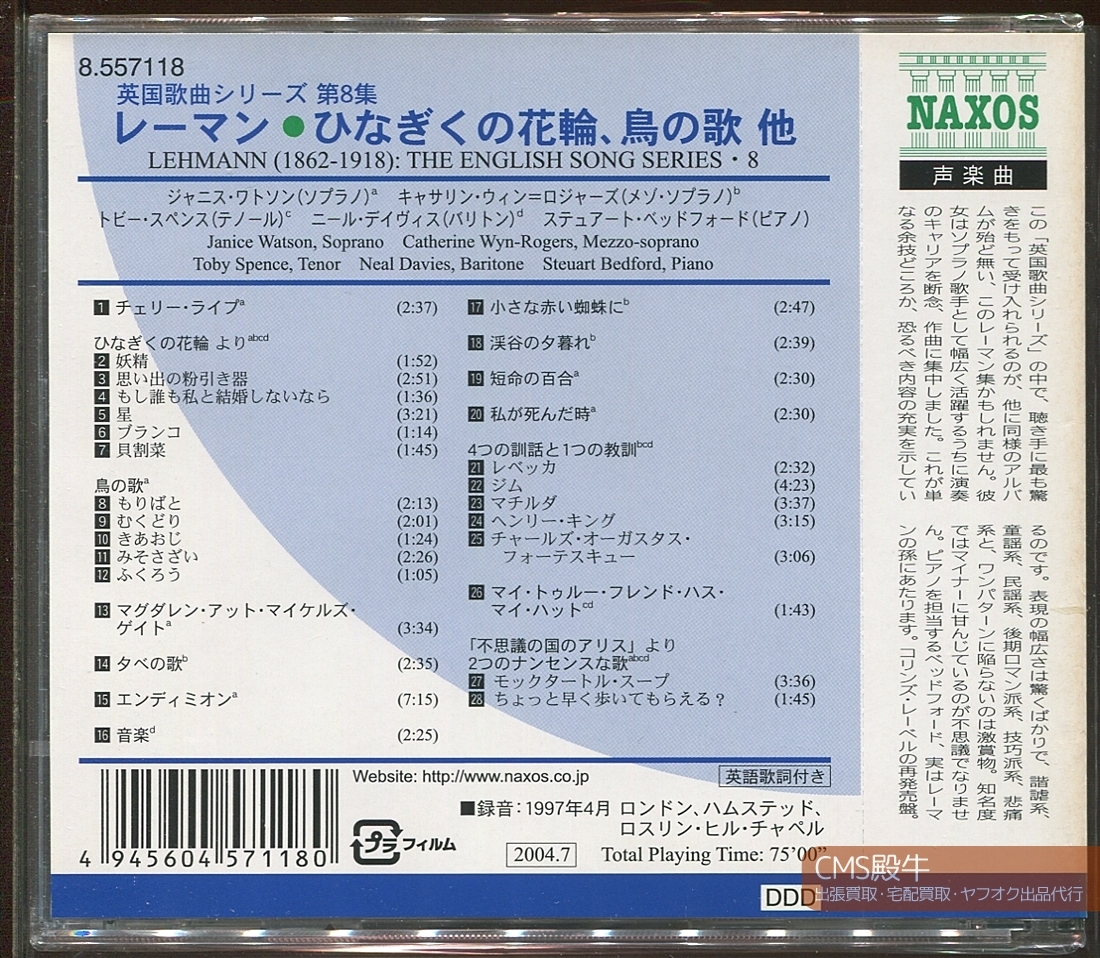Screen dimensions: 1100x958
Task: Select track title 思い出の粉引き器
Action: 182,379
